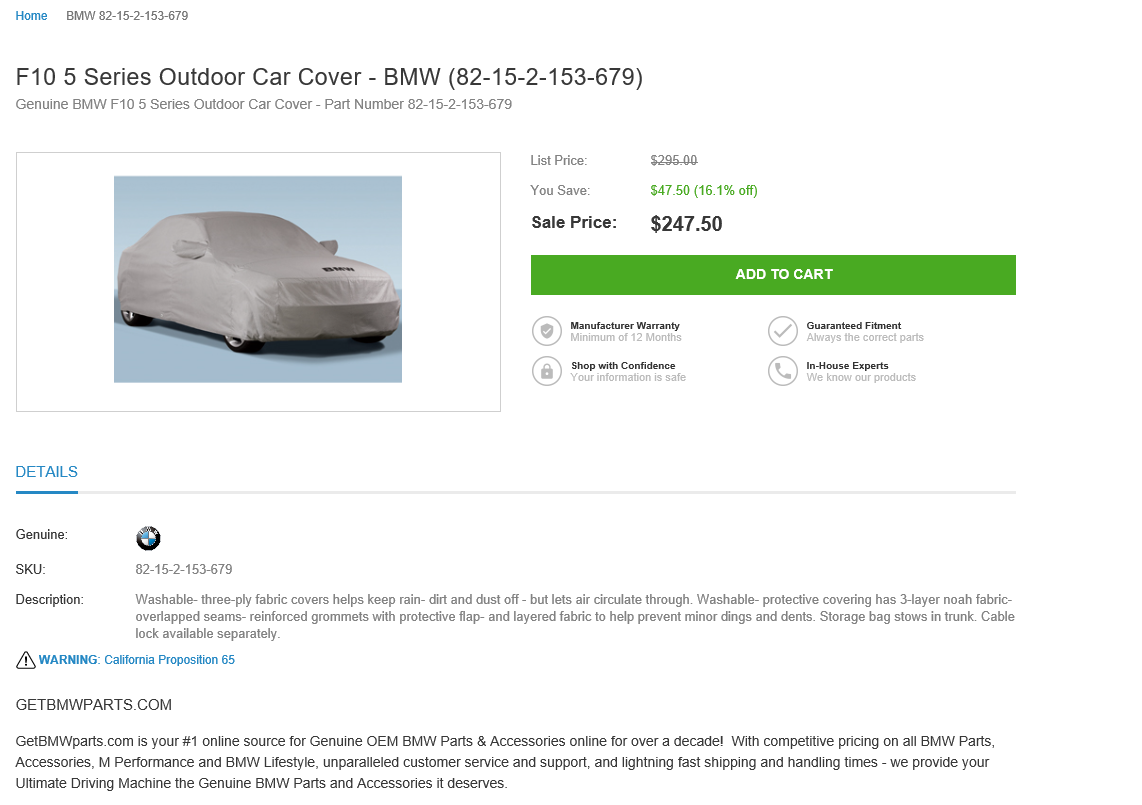
Task: Click the green $47.50 savings text
Action: tap(704, 190)
